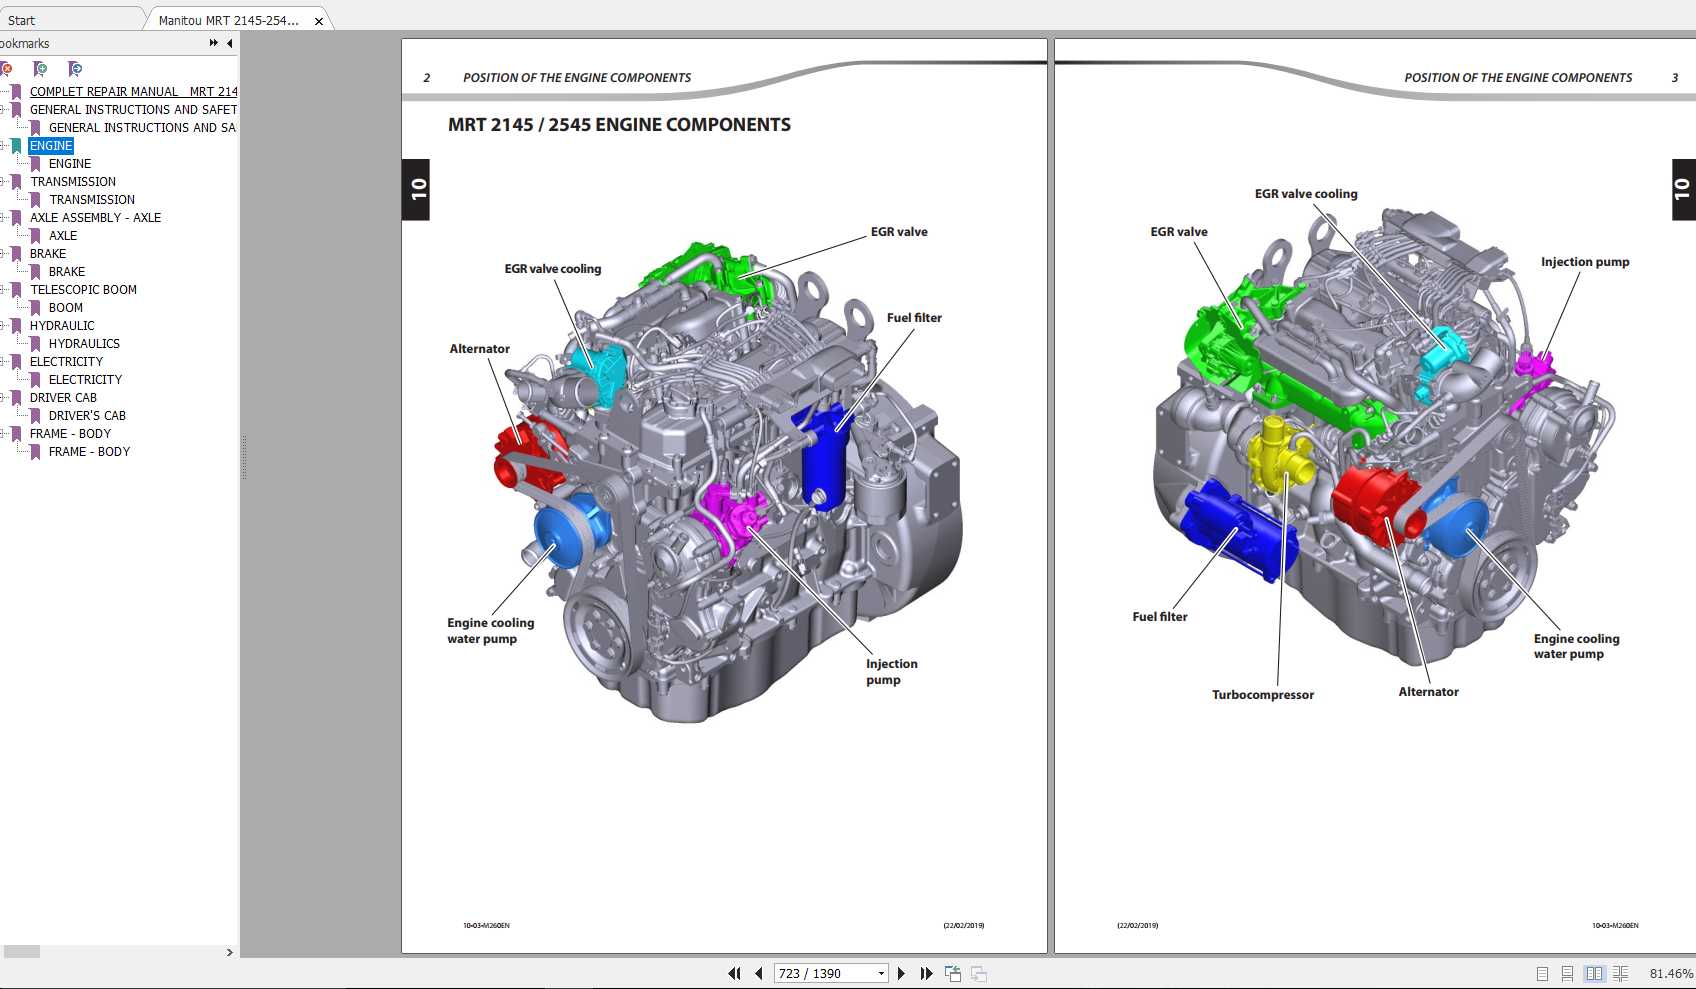This screenshot has height=989, width=1696.
Task: Switch to single page view mode
Action: (x=1542, y=973)
